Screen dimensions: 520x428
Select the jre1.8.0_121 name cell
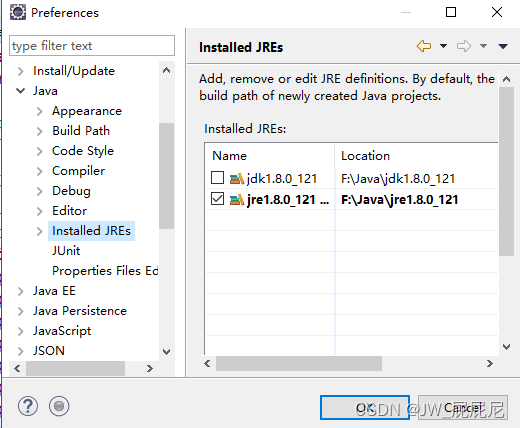pos(288,200)
